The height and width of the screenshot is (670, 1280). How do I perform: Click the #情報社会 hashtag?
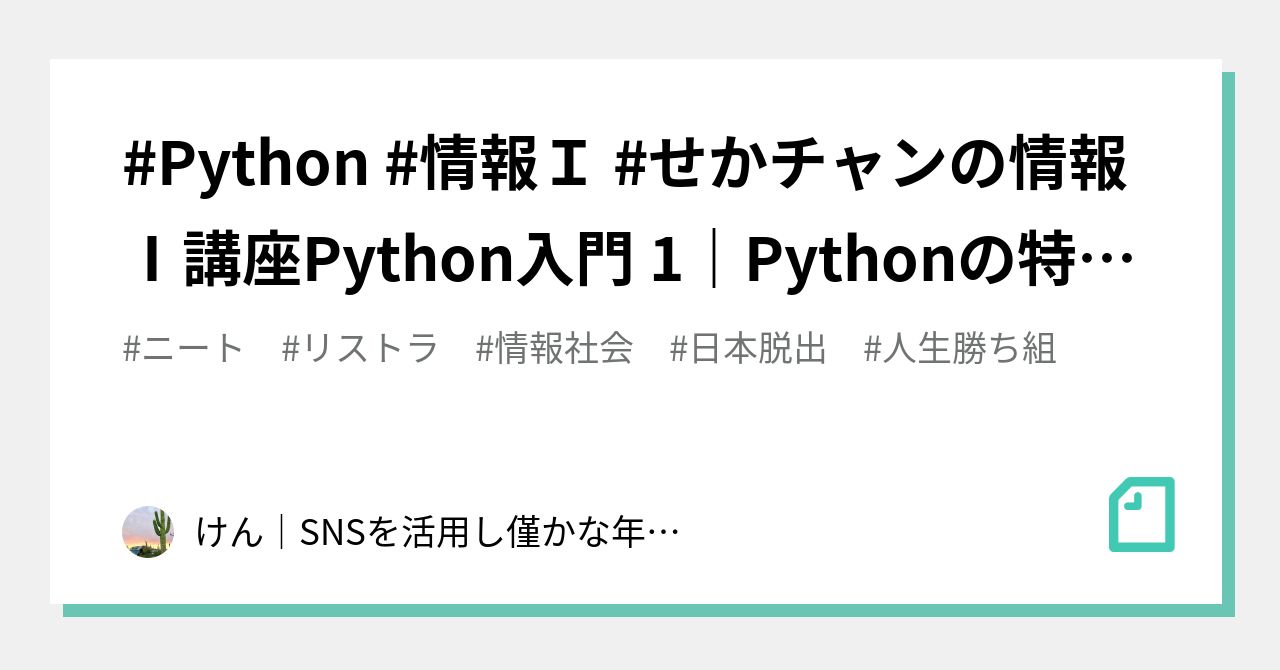coord(554,349)
